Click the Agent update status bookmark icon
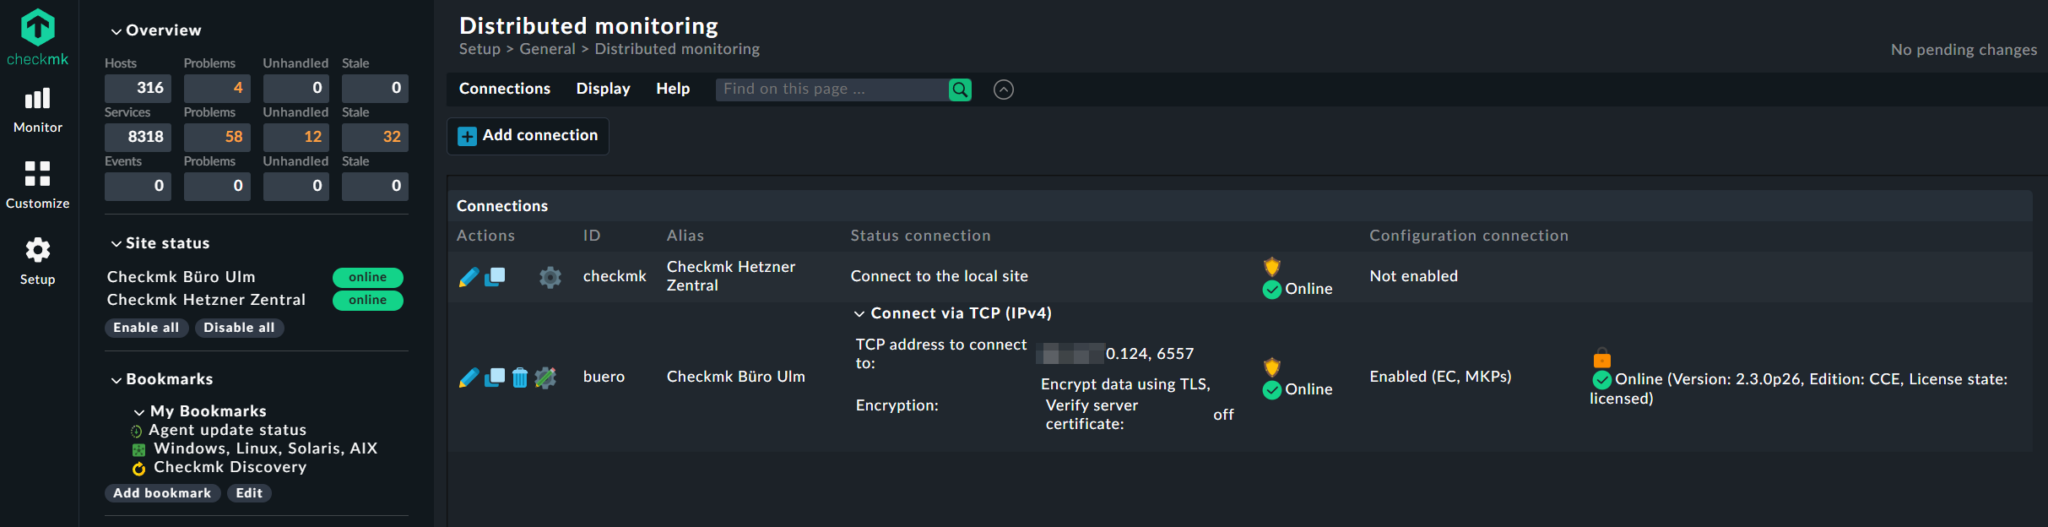The width and height of the screenshot is (2048, 527). point(137,432)
